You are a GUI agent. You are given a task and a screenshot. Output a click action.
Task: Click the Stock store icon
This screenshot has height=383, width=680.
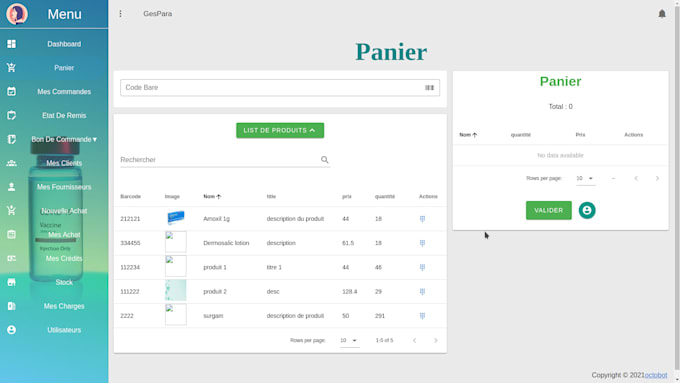click(x=12, y=282)
